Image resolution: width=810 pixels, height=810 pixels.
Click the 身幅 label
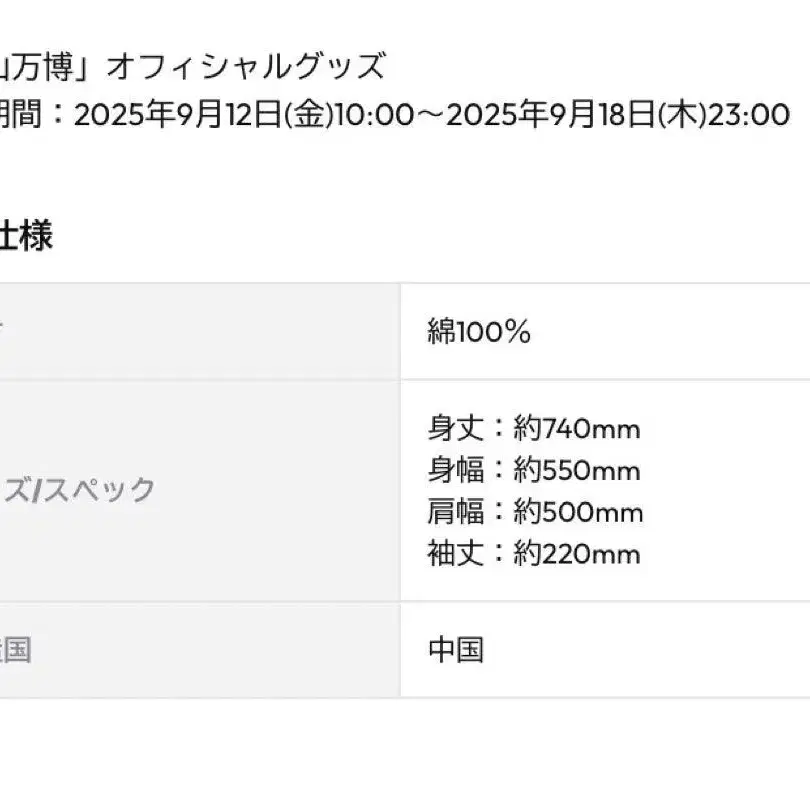456,471
